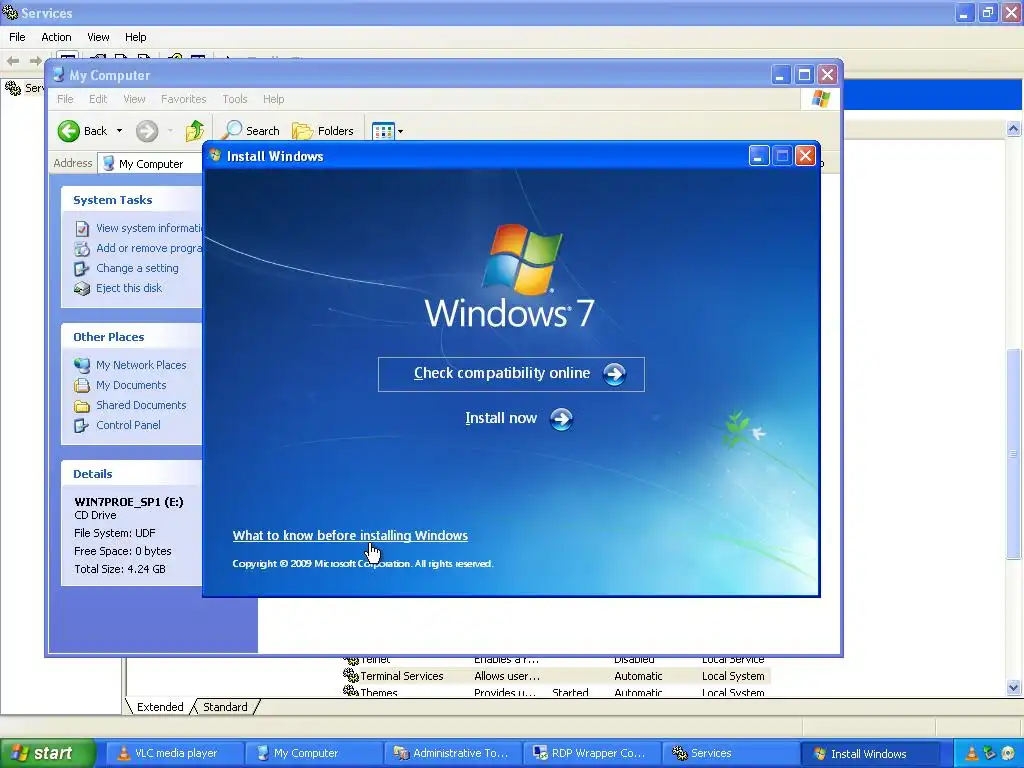
Task: Click the address bar My Computer field
Action: 150,164
